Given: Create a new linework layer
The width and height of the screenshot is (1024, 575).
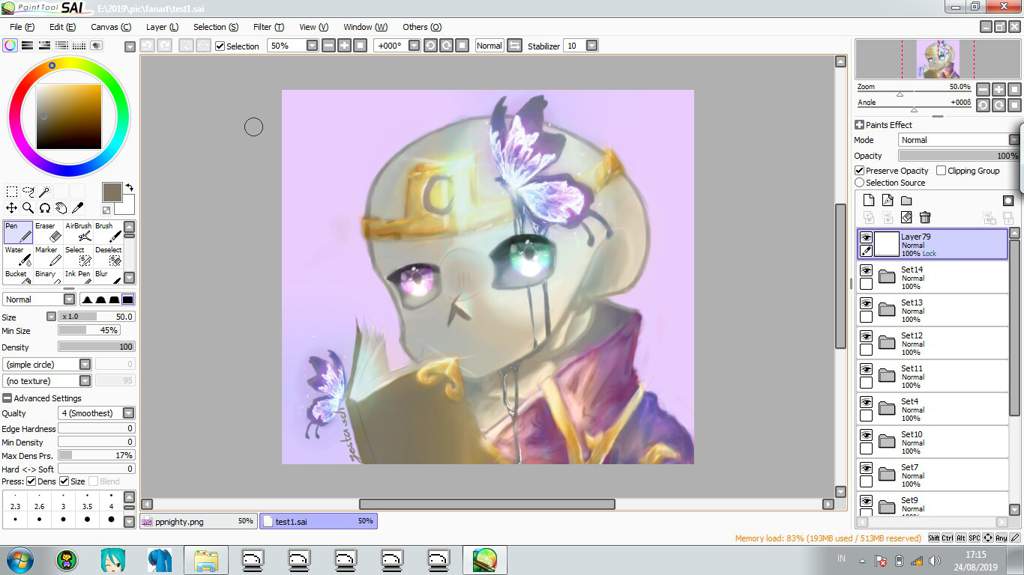Looking at the screenshot, I should [x=888, y=201].
